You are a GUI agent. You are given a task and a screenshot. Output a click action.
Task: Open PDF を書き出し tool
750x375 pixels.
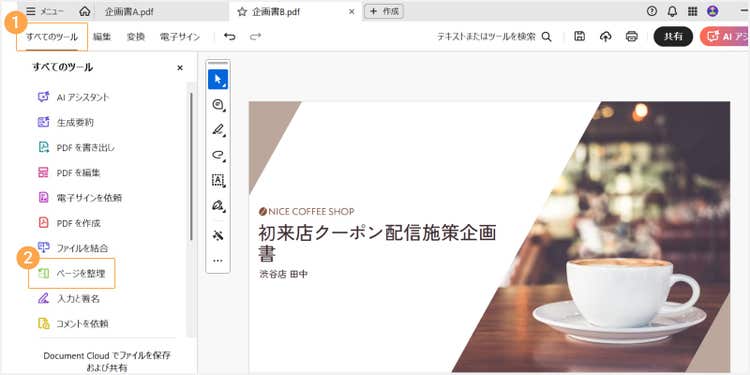pyautogui.click(x=76, y=147)
